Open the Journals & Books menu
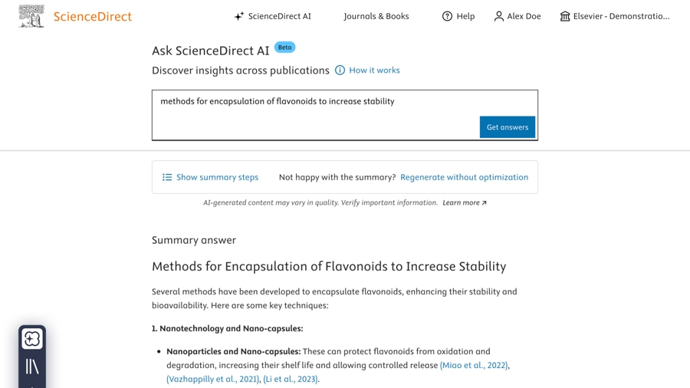 [376, 16]
